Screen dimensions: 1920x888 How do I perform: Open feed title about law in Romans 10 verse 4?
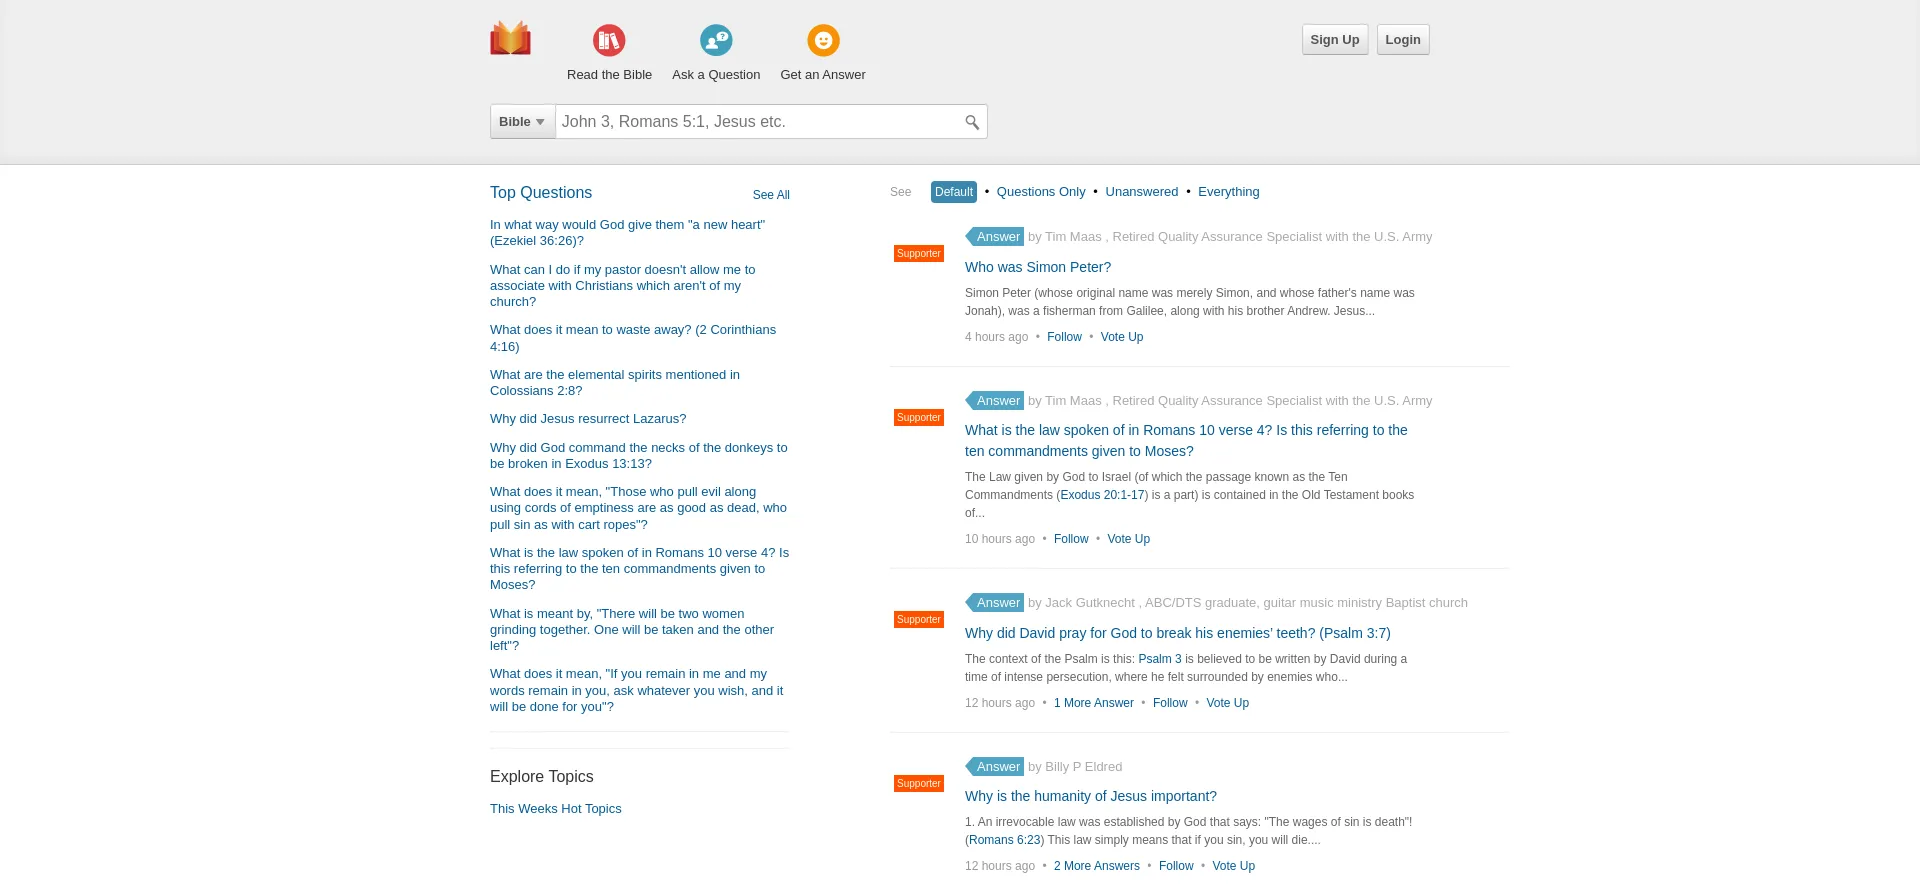click(x=1186, y=441)
